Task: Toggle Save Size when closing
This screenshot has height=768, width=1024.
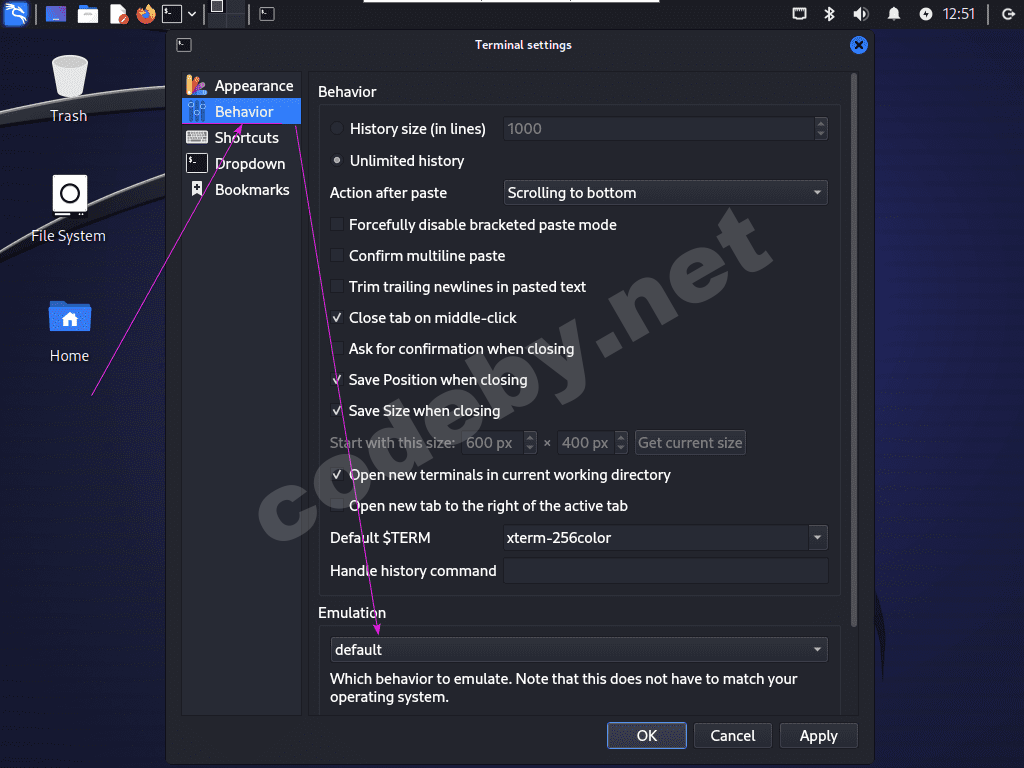Action: point(337,411)
